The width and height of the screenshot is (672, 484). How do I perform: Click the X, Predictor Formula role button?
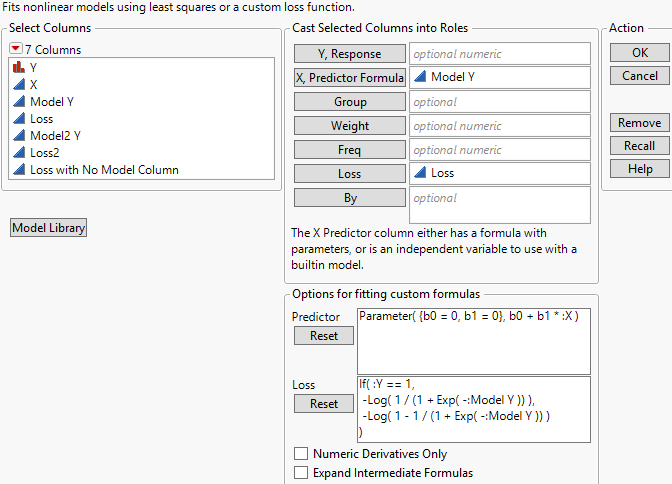point(350,78)
